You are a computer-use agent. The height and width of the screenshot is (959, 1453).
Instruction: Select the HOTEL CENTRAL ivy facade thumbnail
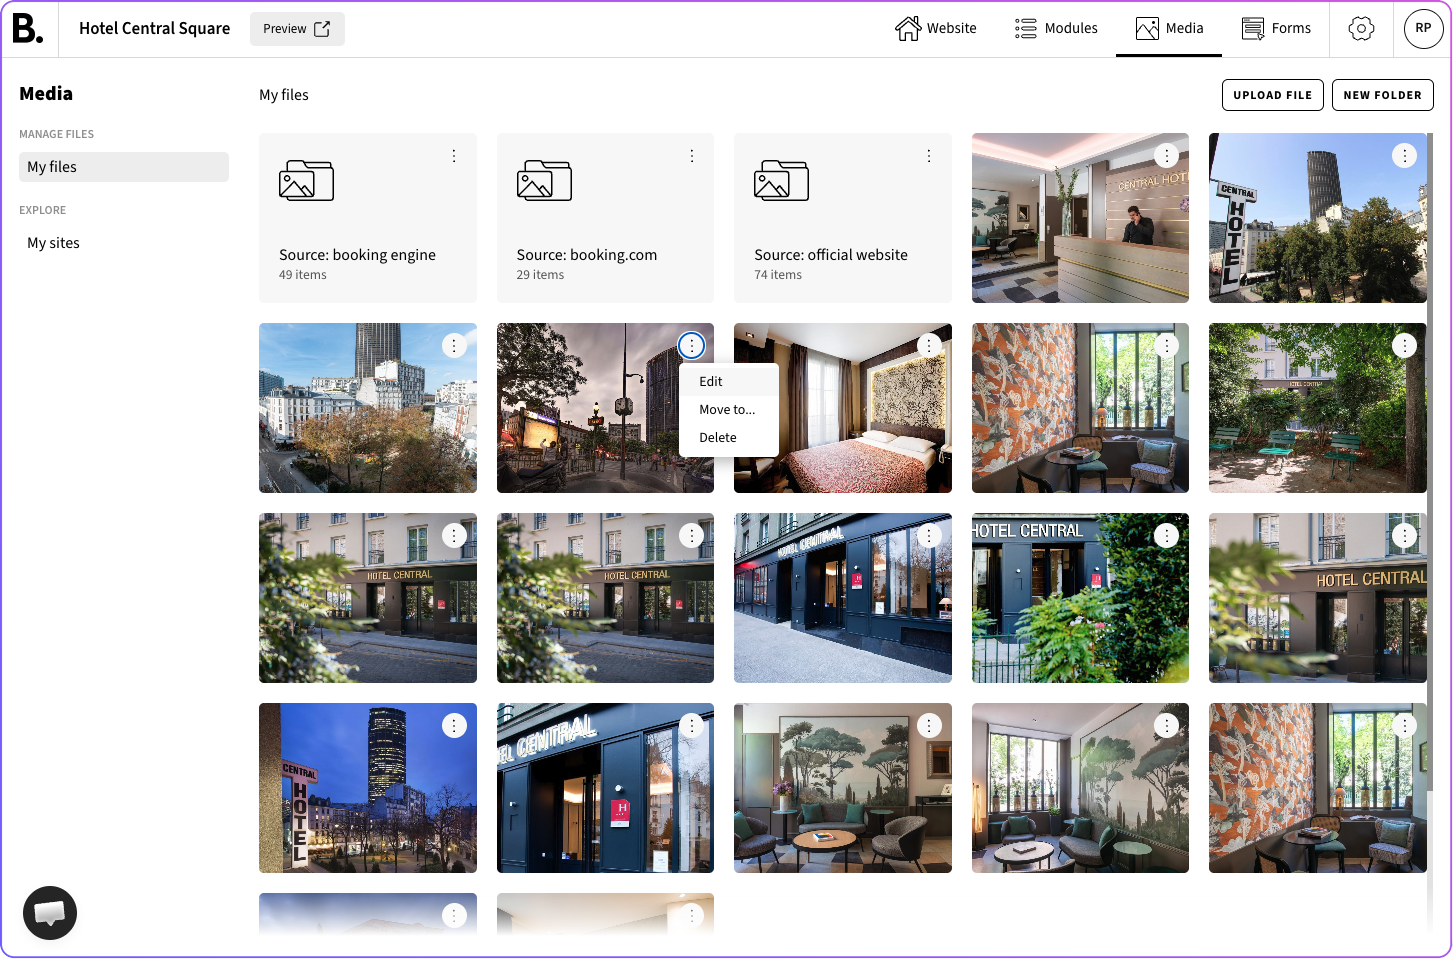pyautogui.click(x=1080, y=598)
